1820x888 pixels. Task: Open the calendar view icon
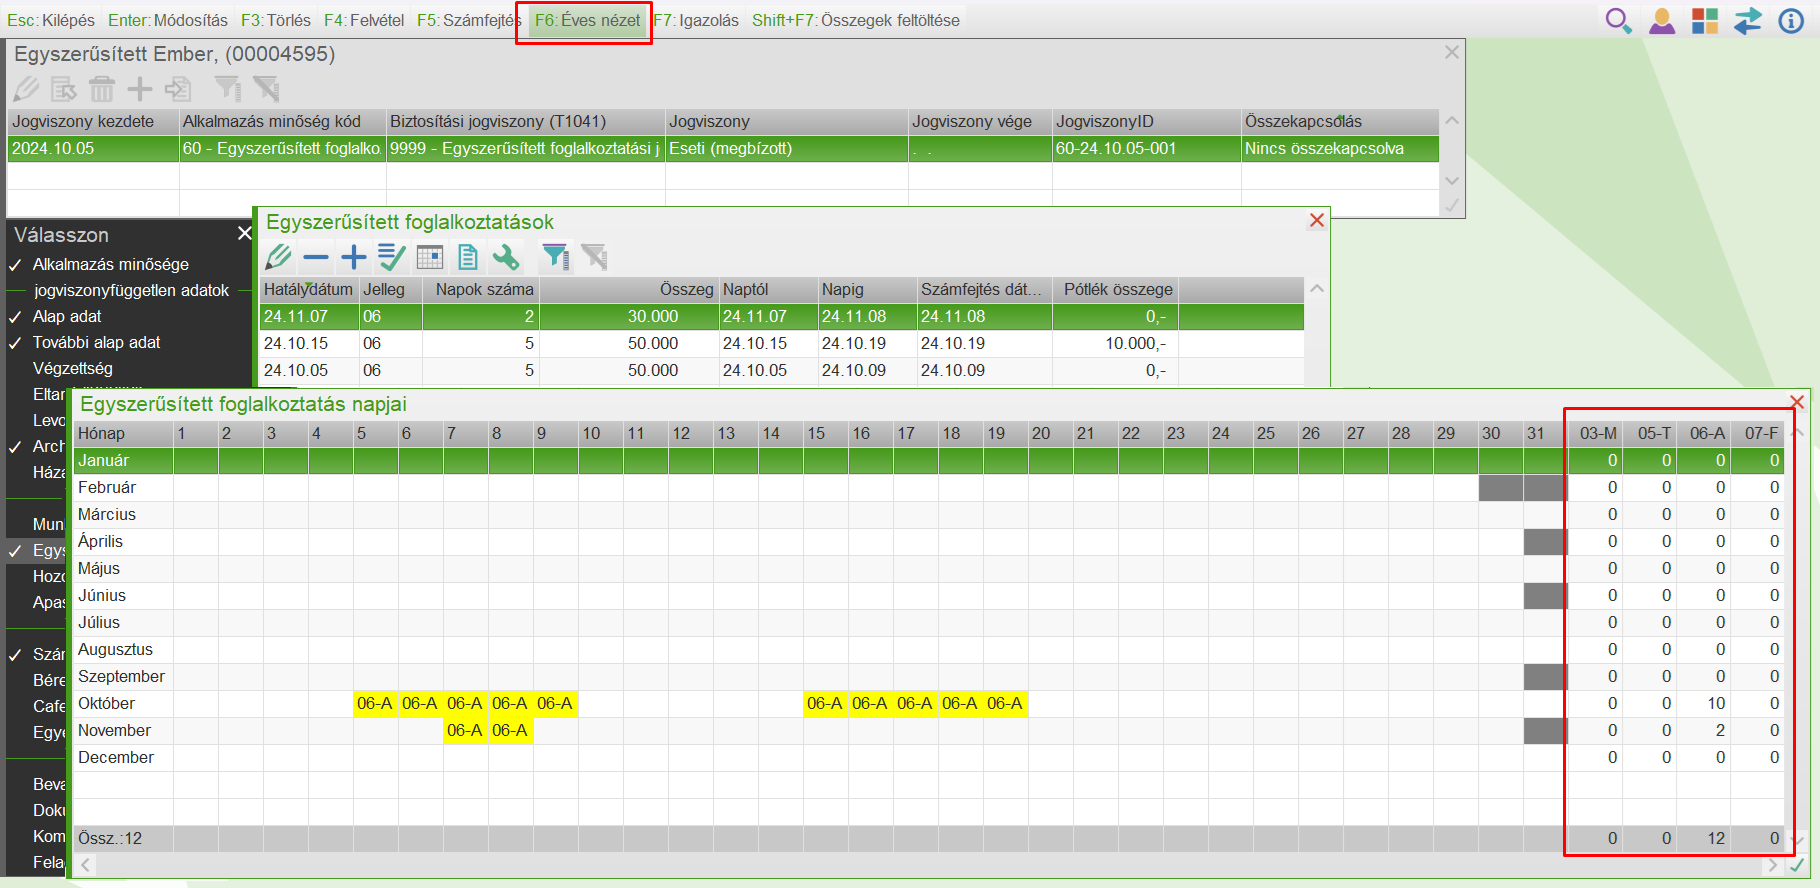tap(430, 258)
